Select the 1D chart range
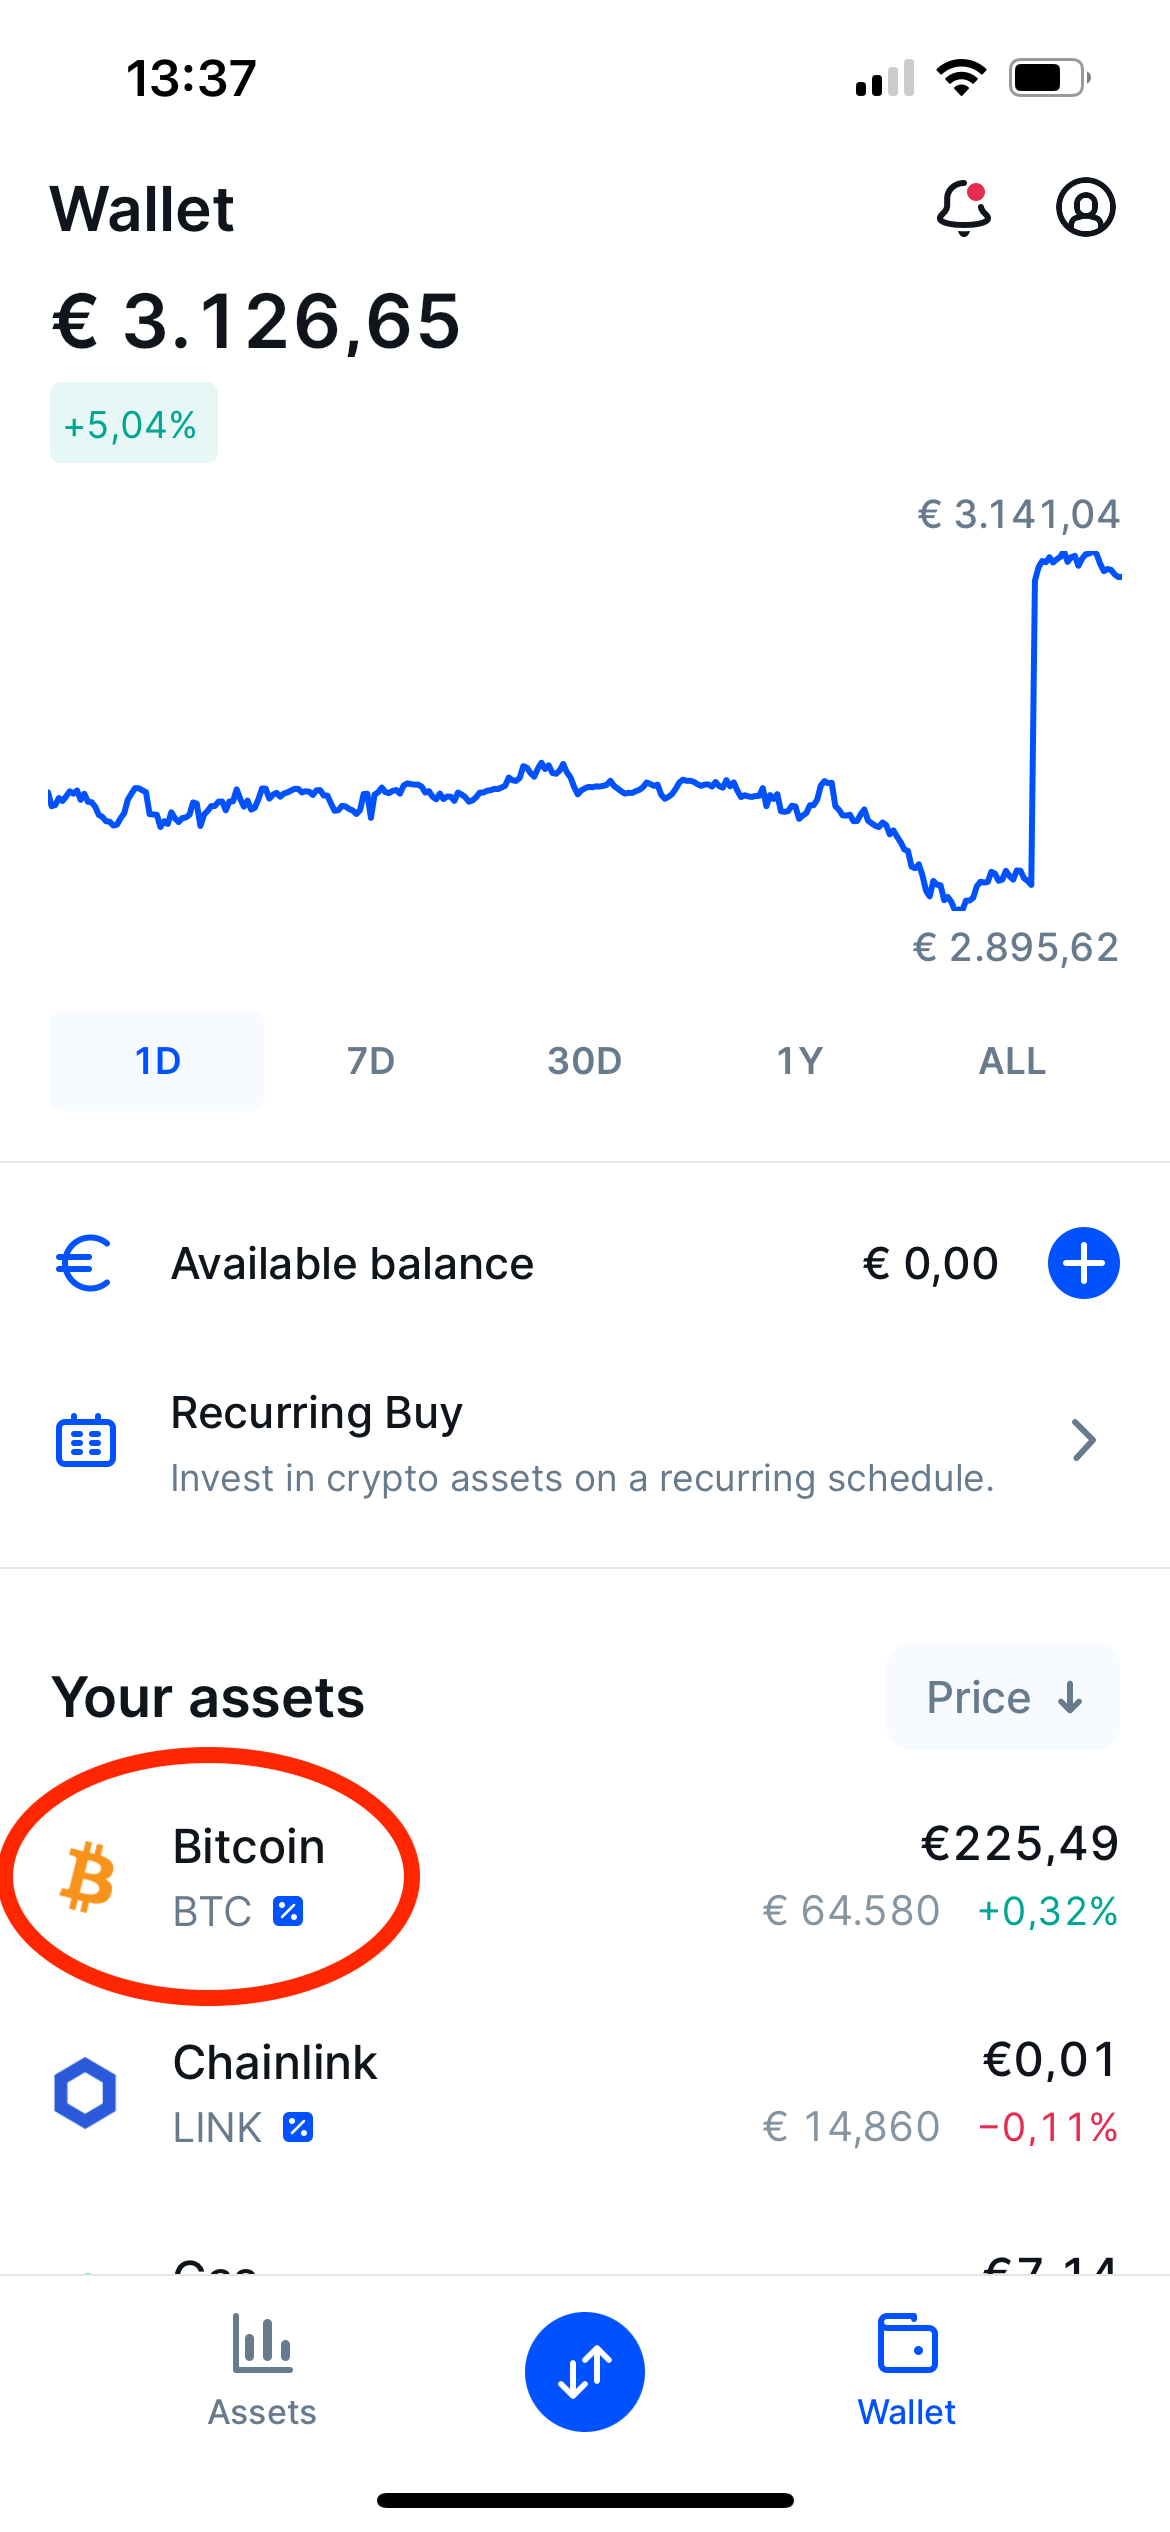1170x2532 pixels. [x=157, y=1061]
